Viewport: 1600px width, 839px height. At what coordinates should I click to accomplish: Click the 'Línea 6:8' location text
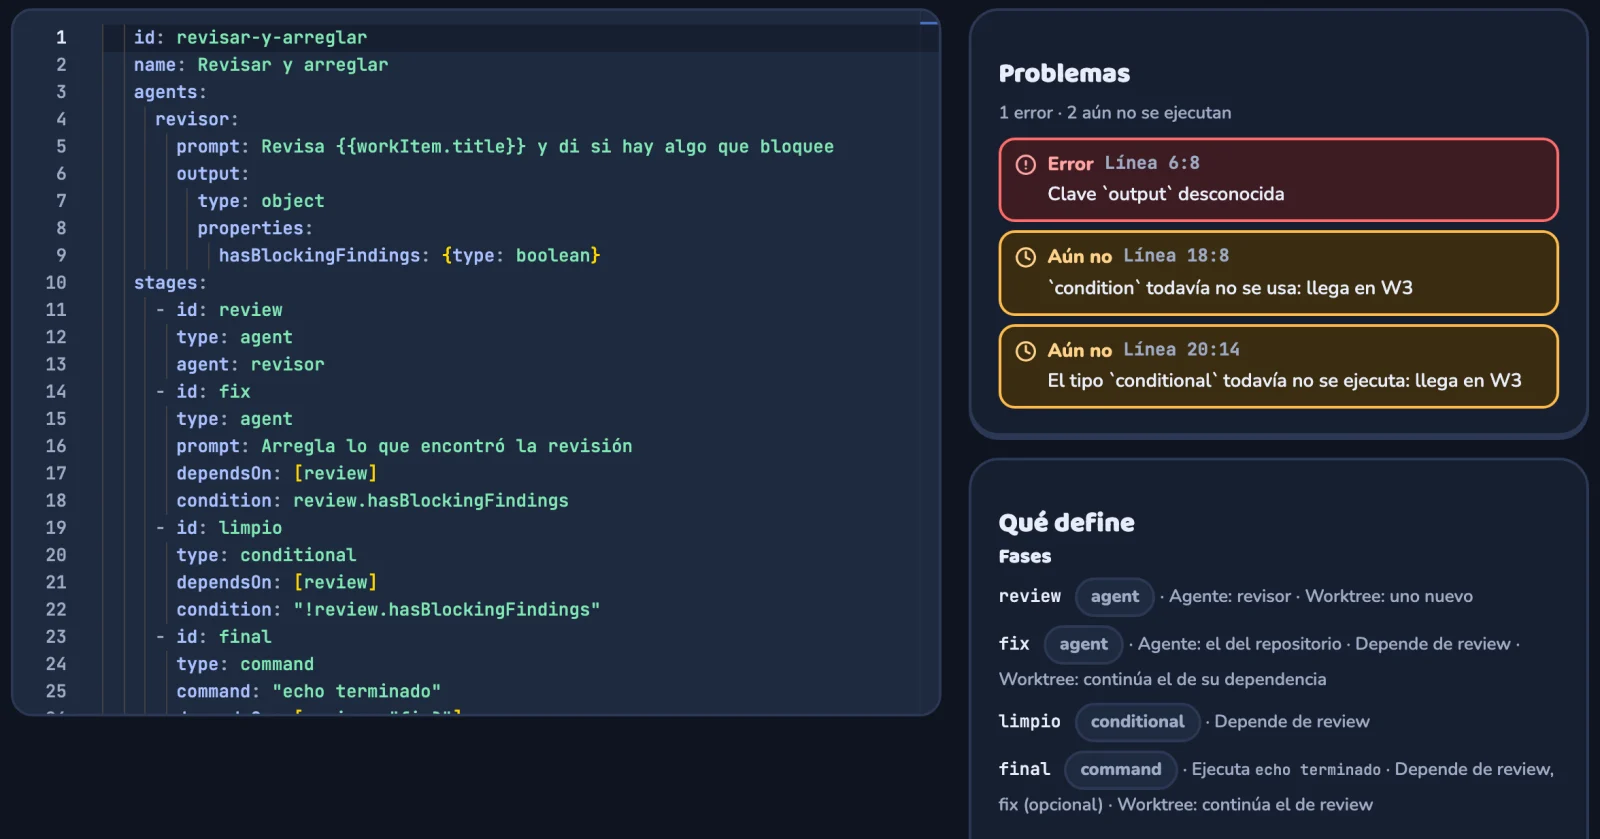pos(1152,163)
